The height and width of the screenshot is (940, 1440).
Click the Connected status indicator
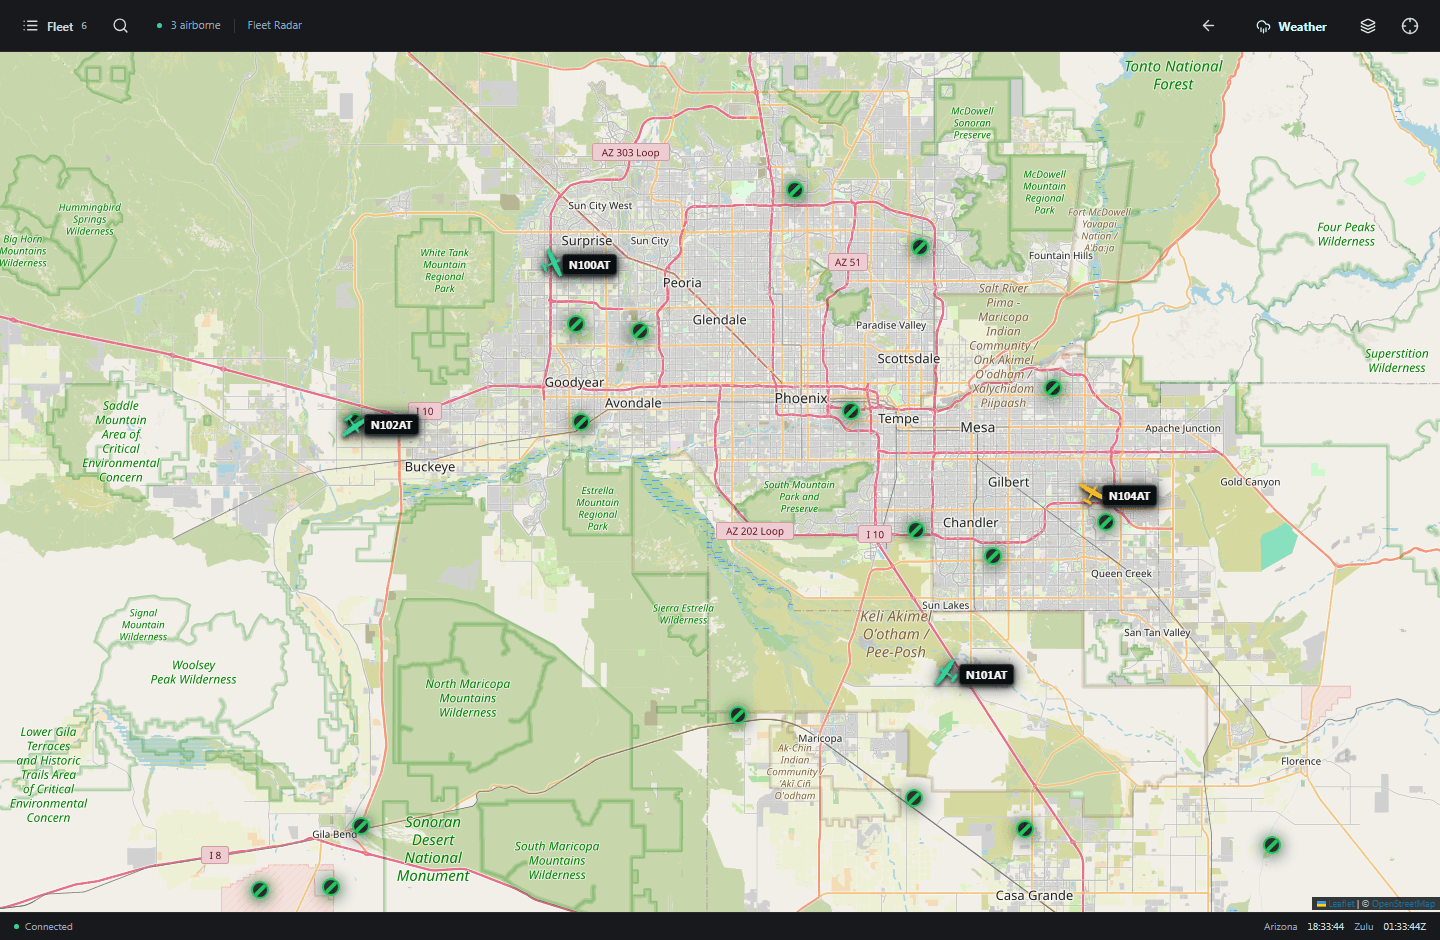coord(43,927)
